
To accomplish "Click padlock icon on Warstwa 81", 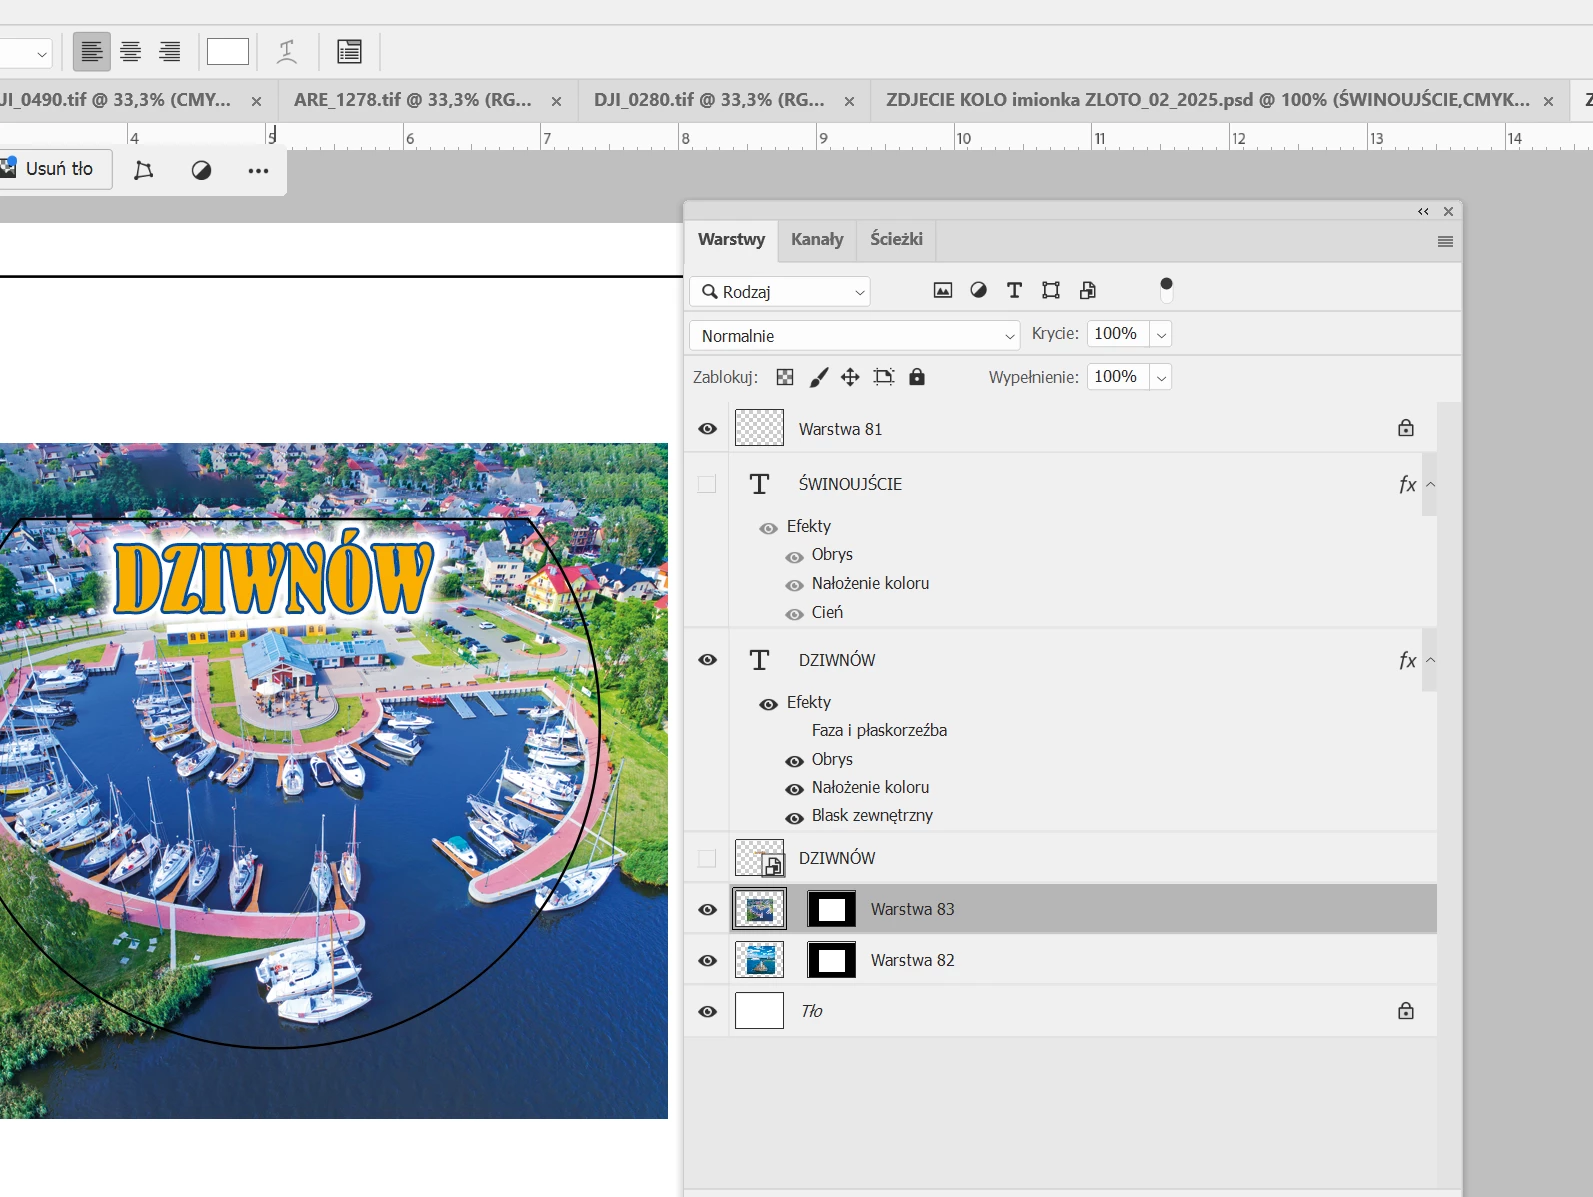I will 1406,428.
